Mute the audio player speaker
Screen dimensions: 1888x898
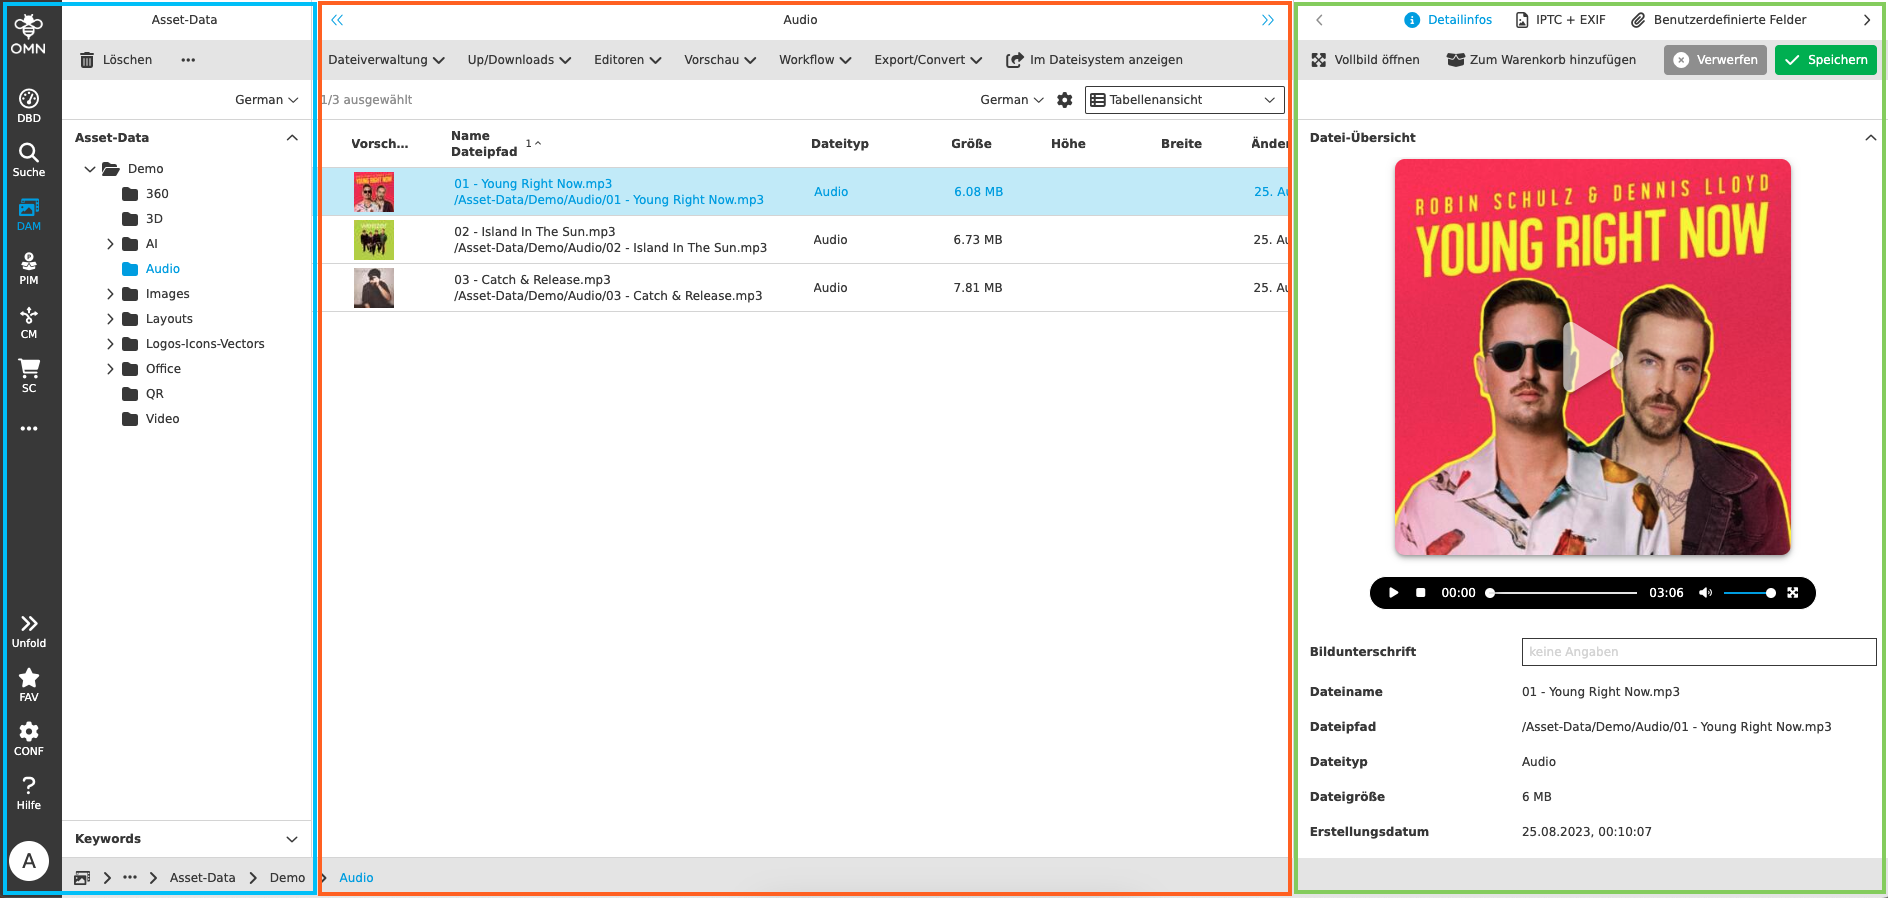pos(1706,593)
